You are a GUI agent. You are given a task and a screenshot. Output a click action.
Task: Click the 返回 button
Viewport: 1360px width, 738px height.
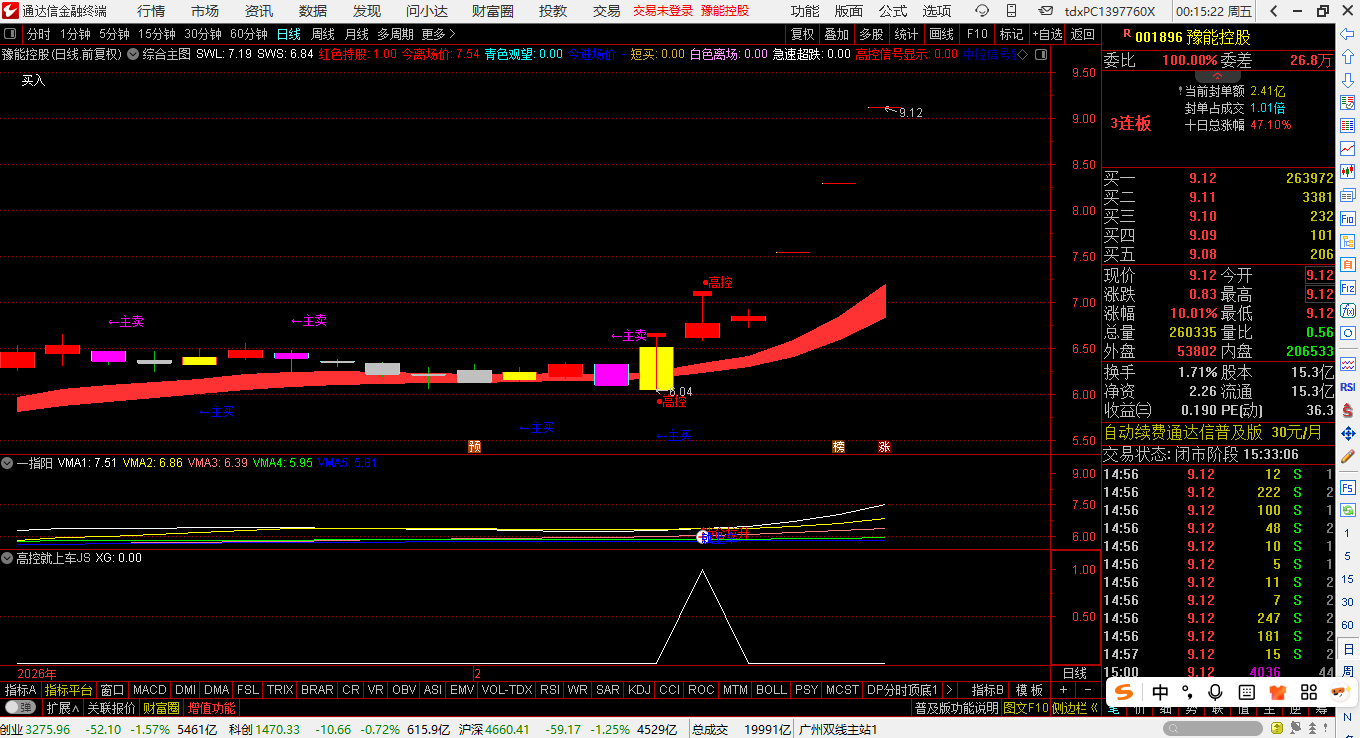tap(1083, 34)
